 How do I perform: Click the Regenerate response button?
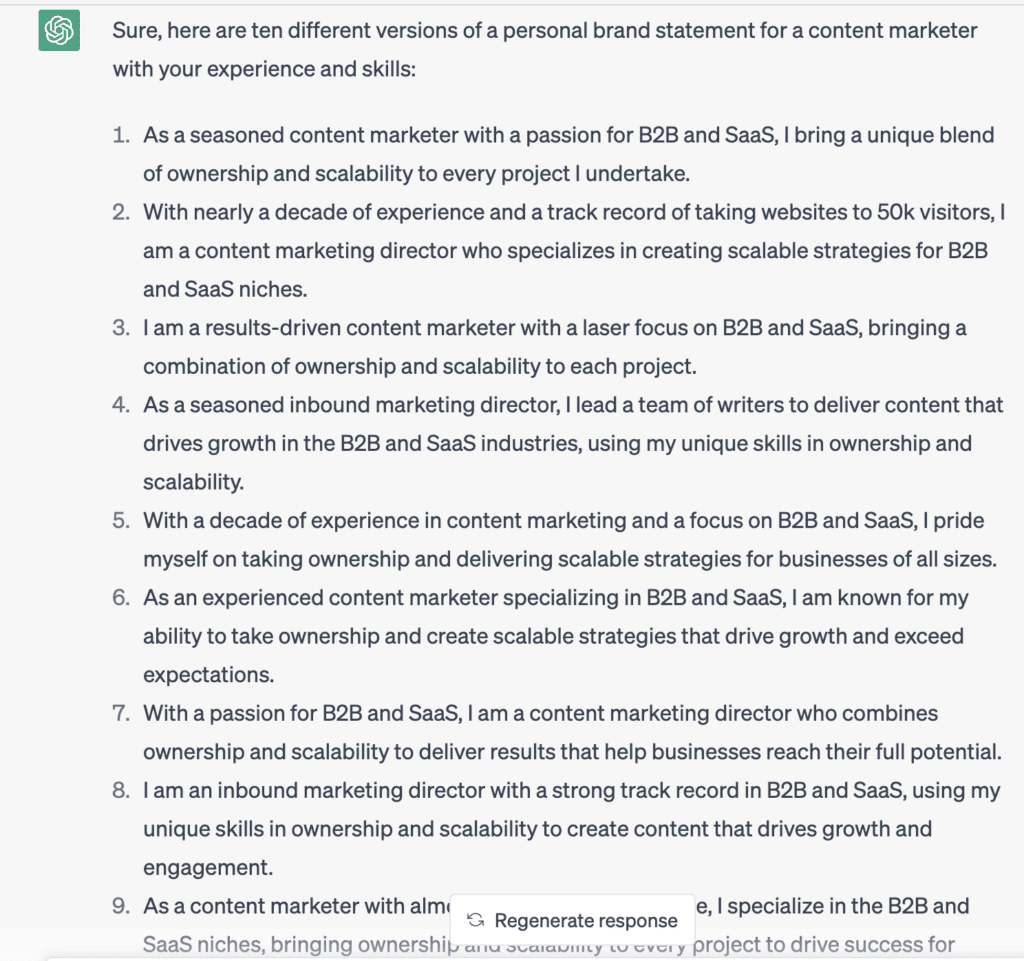point(571,920)
